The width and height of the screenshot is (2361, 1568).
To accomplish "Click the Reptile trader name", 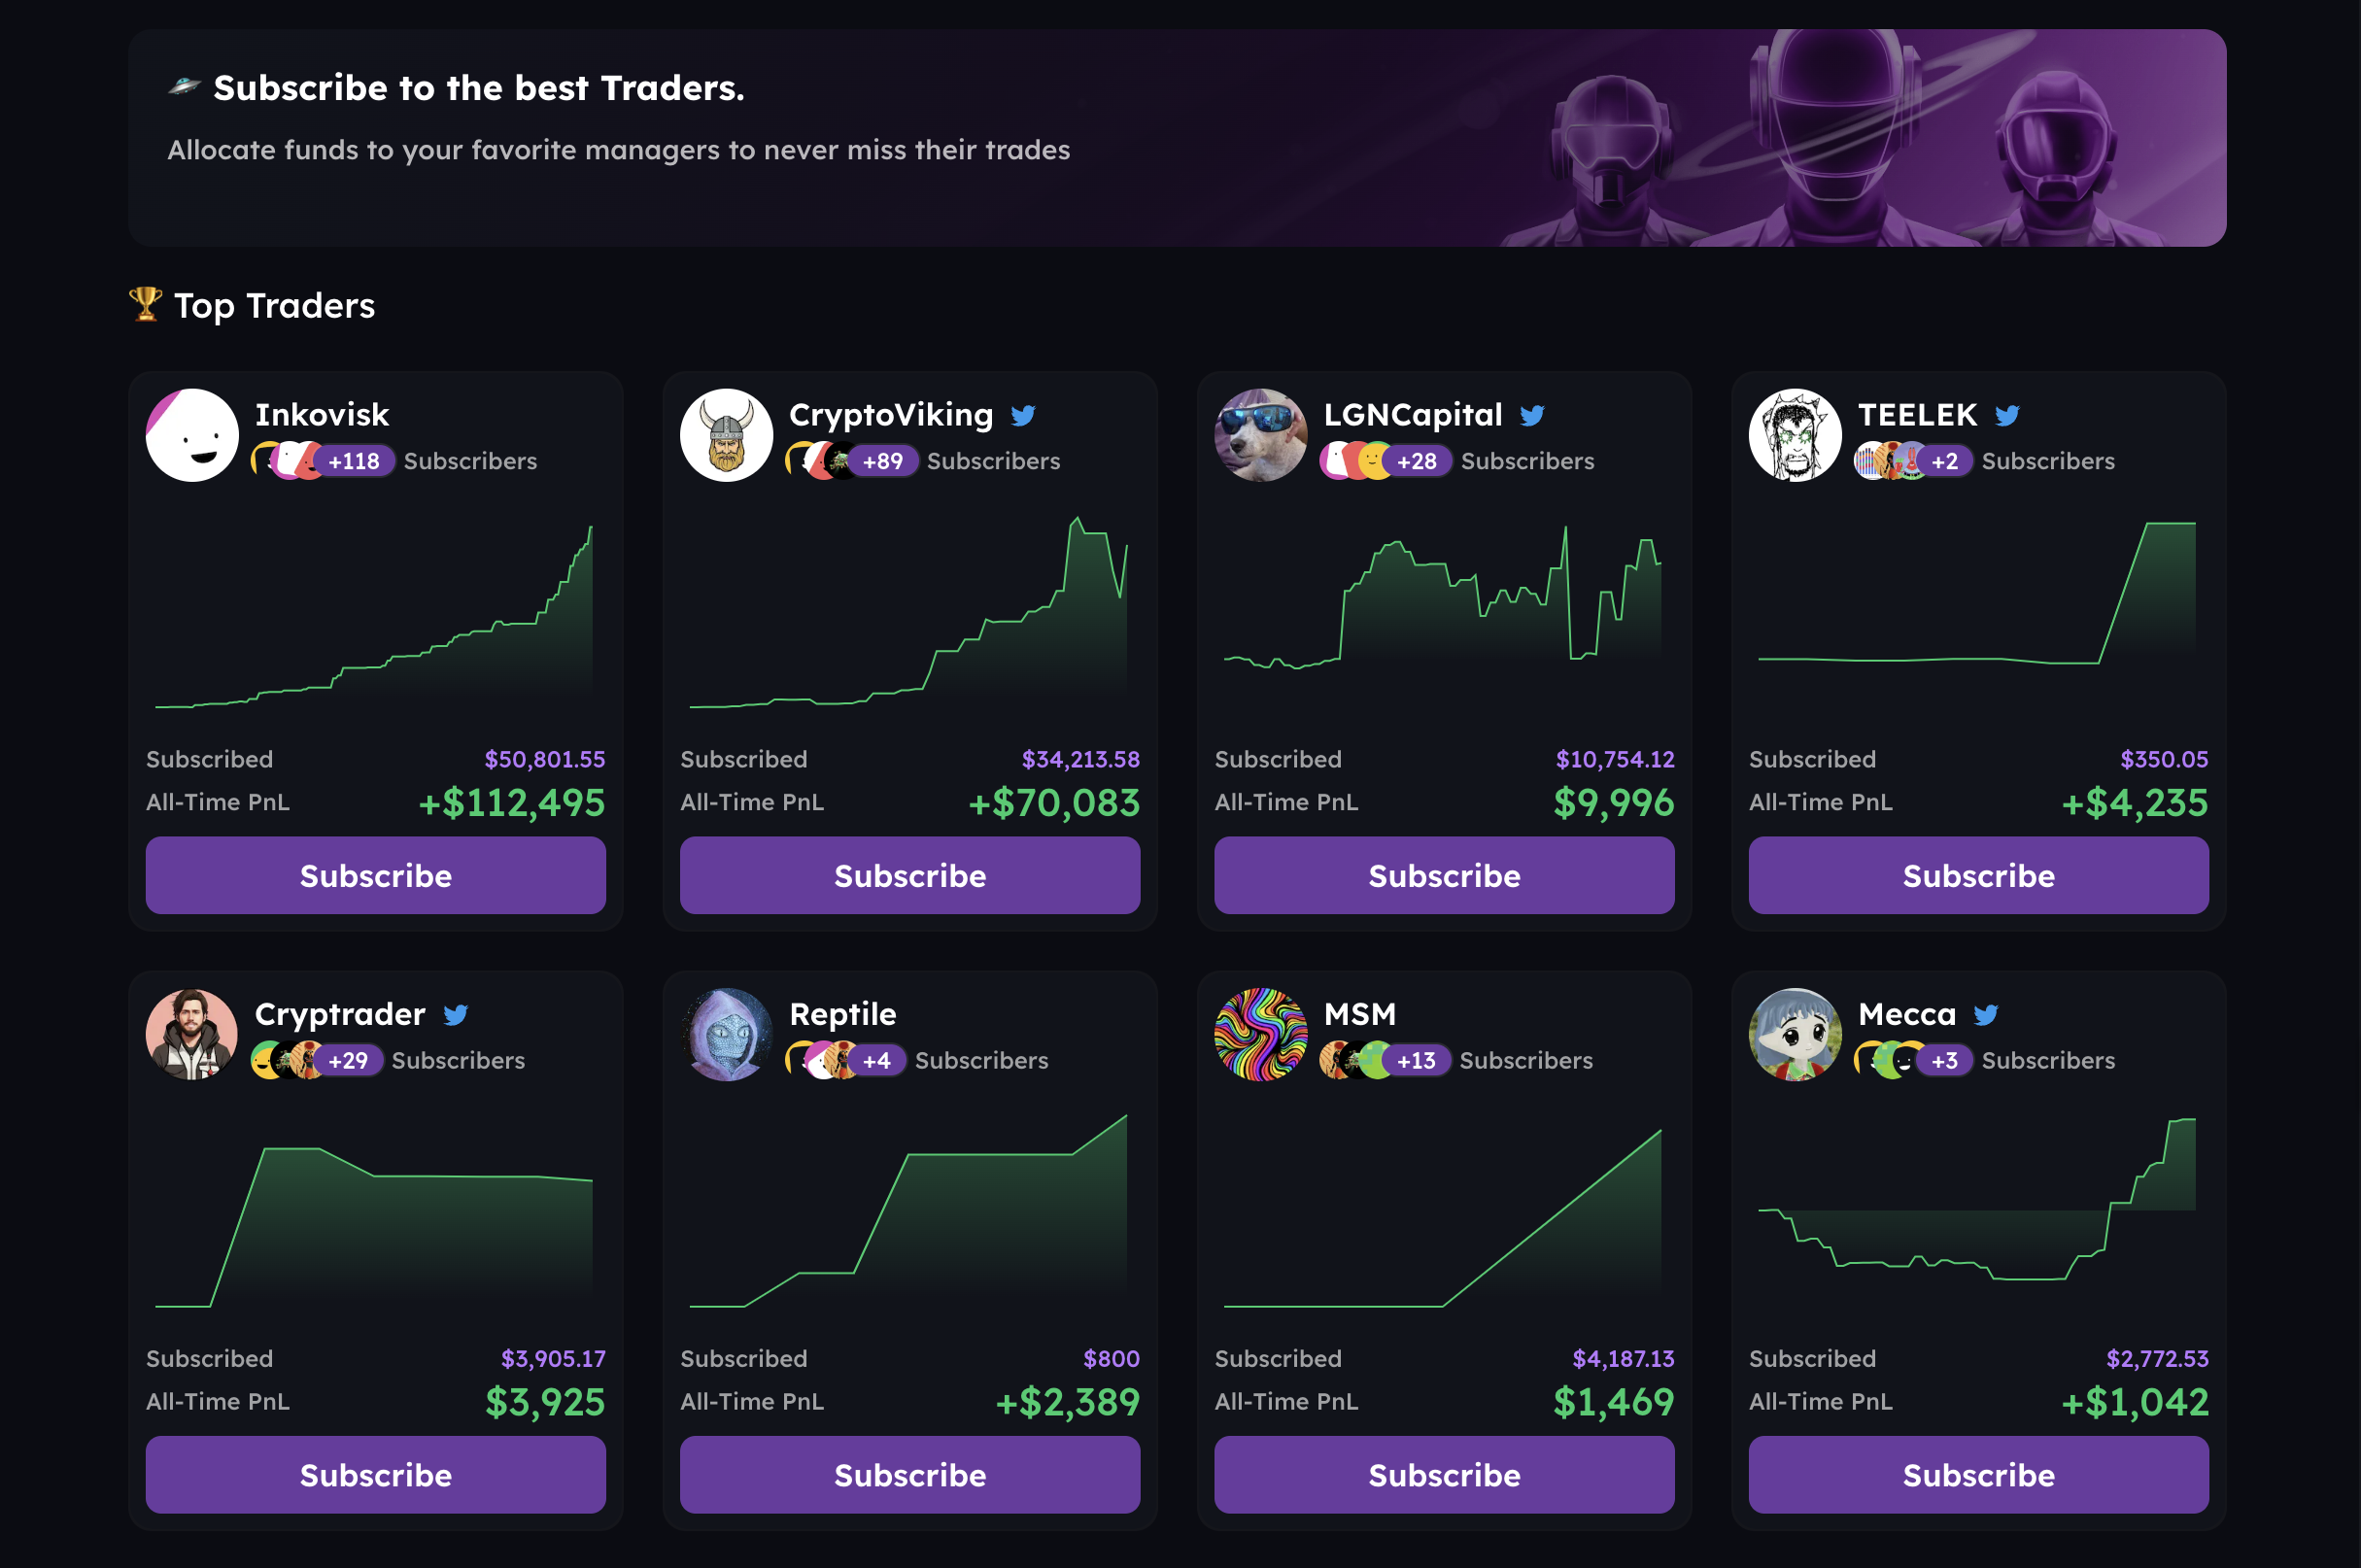I will [x=842, y=1014].
